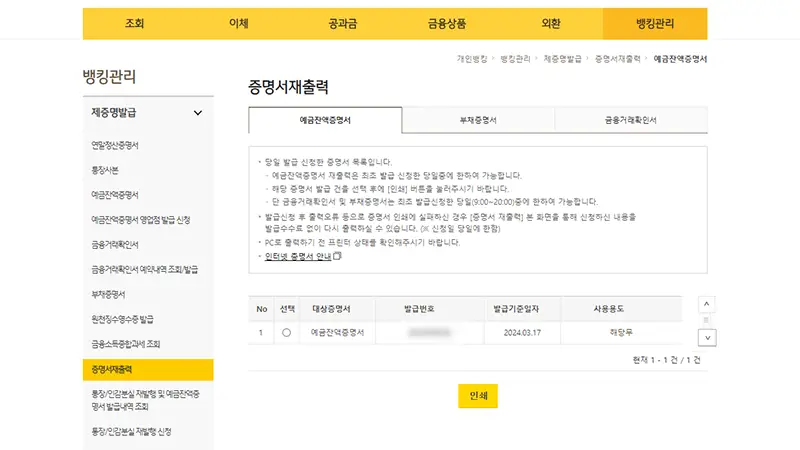Open 금융거래확인서 in the sidebar
This screenshot has height=450, width=800.
(x=115, y=245)
